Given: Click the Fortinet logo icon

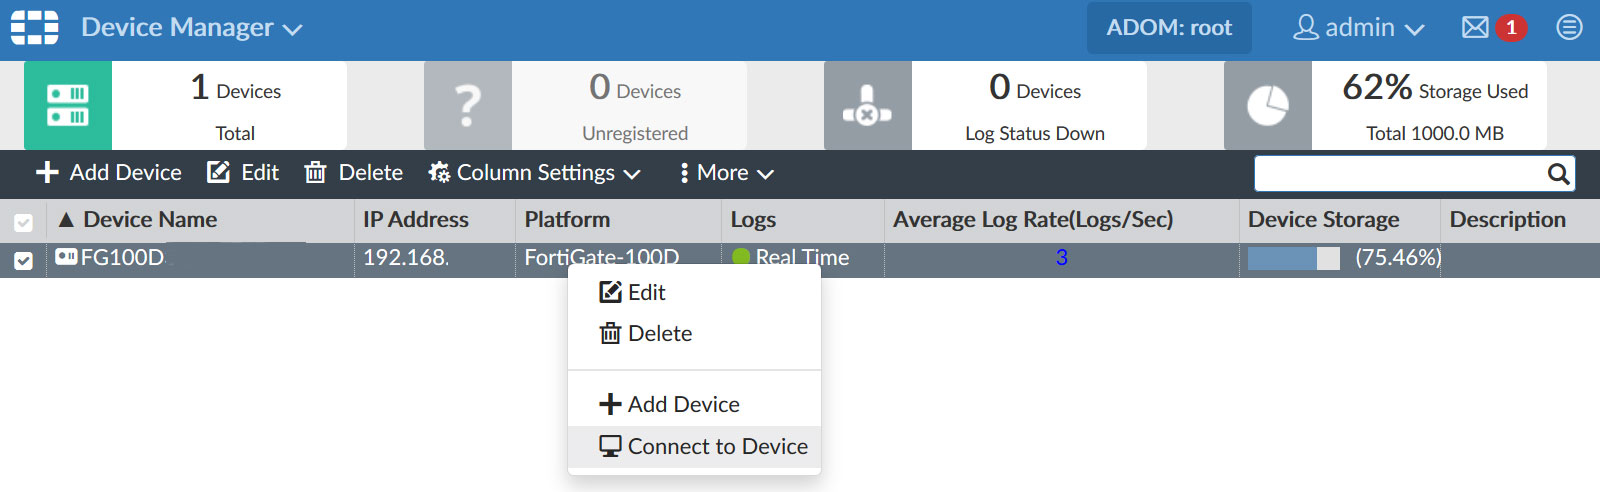Looking at the screenshot, I should [35, 28].
